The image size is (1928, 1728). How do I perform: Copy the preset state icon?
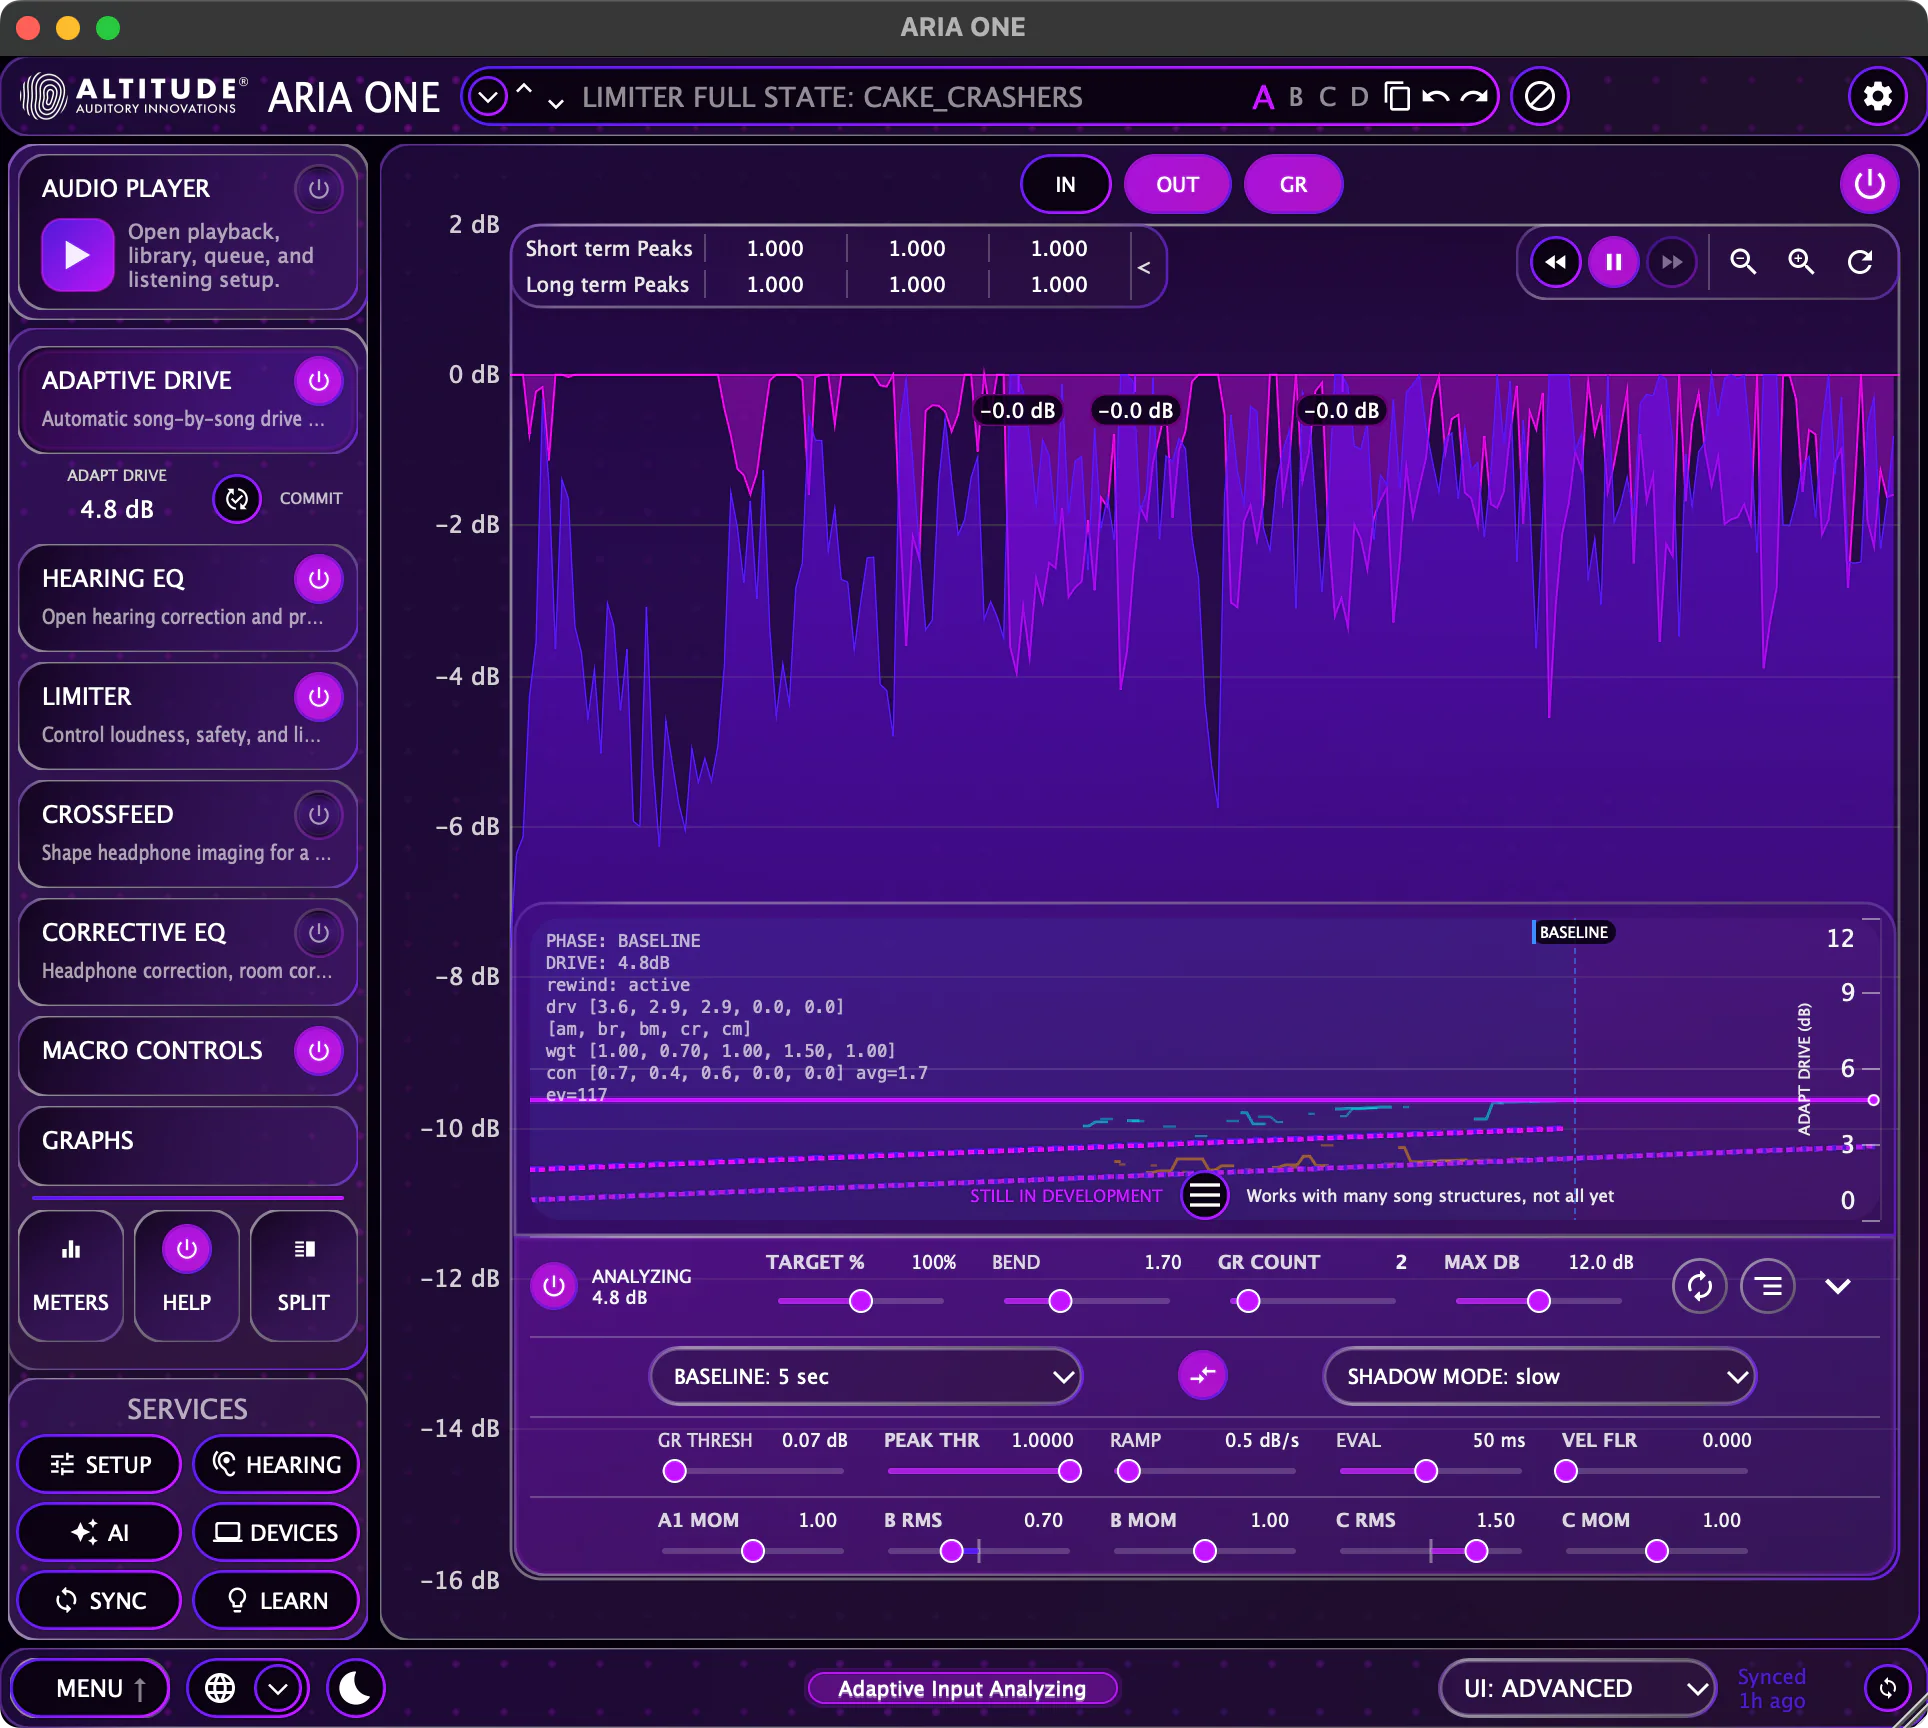point(1397,97)
